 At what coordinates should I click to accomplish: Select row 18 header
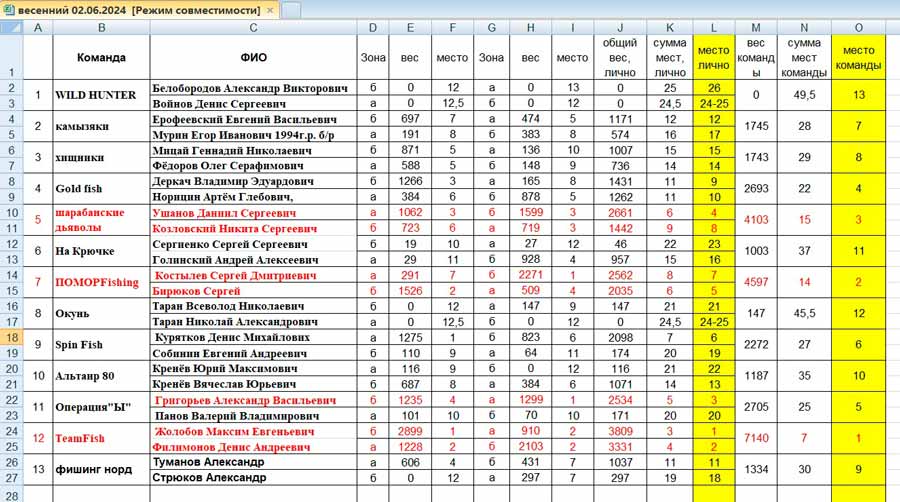click(x=11, y=337)
